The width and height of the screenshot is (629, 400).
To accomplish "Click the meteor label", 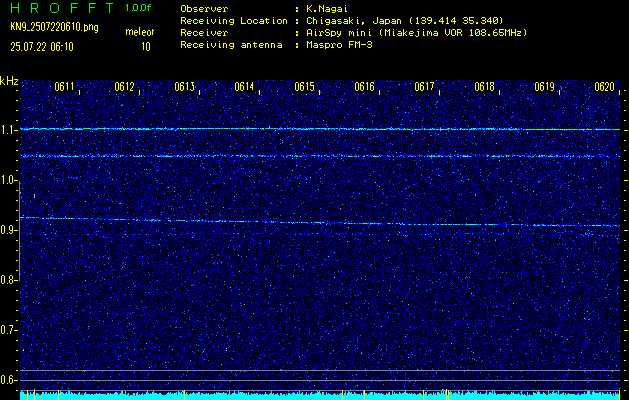I will tap(140, 32).
